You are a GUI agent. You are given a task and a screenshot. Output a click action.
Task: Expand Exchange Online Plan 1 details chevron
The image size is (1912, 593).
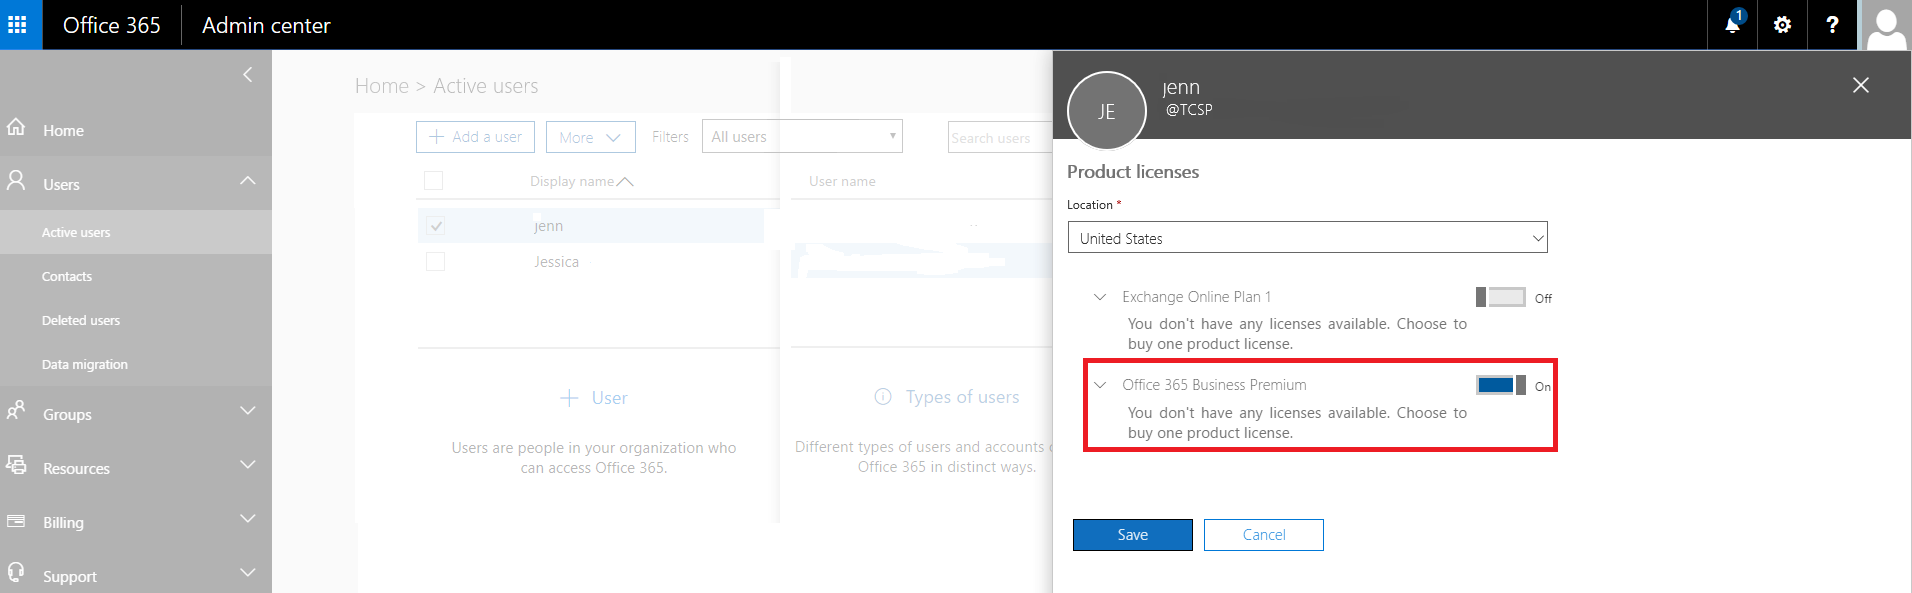tap(1100, 297)
